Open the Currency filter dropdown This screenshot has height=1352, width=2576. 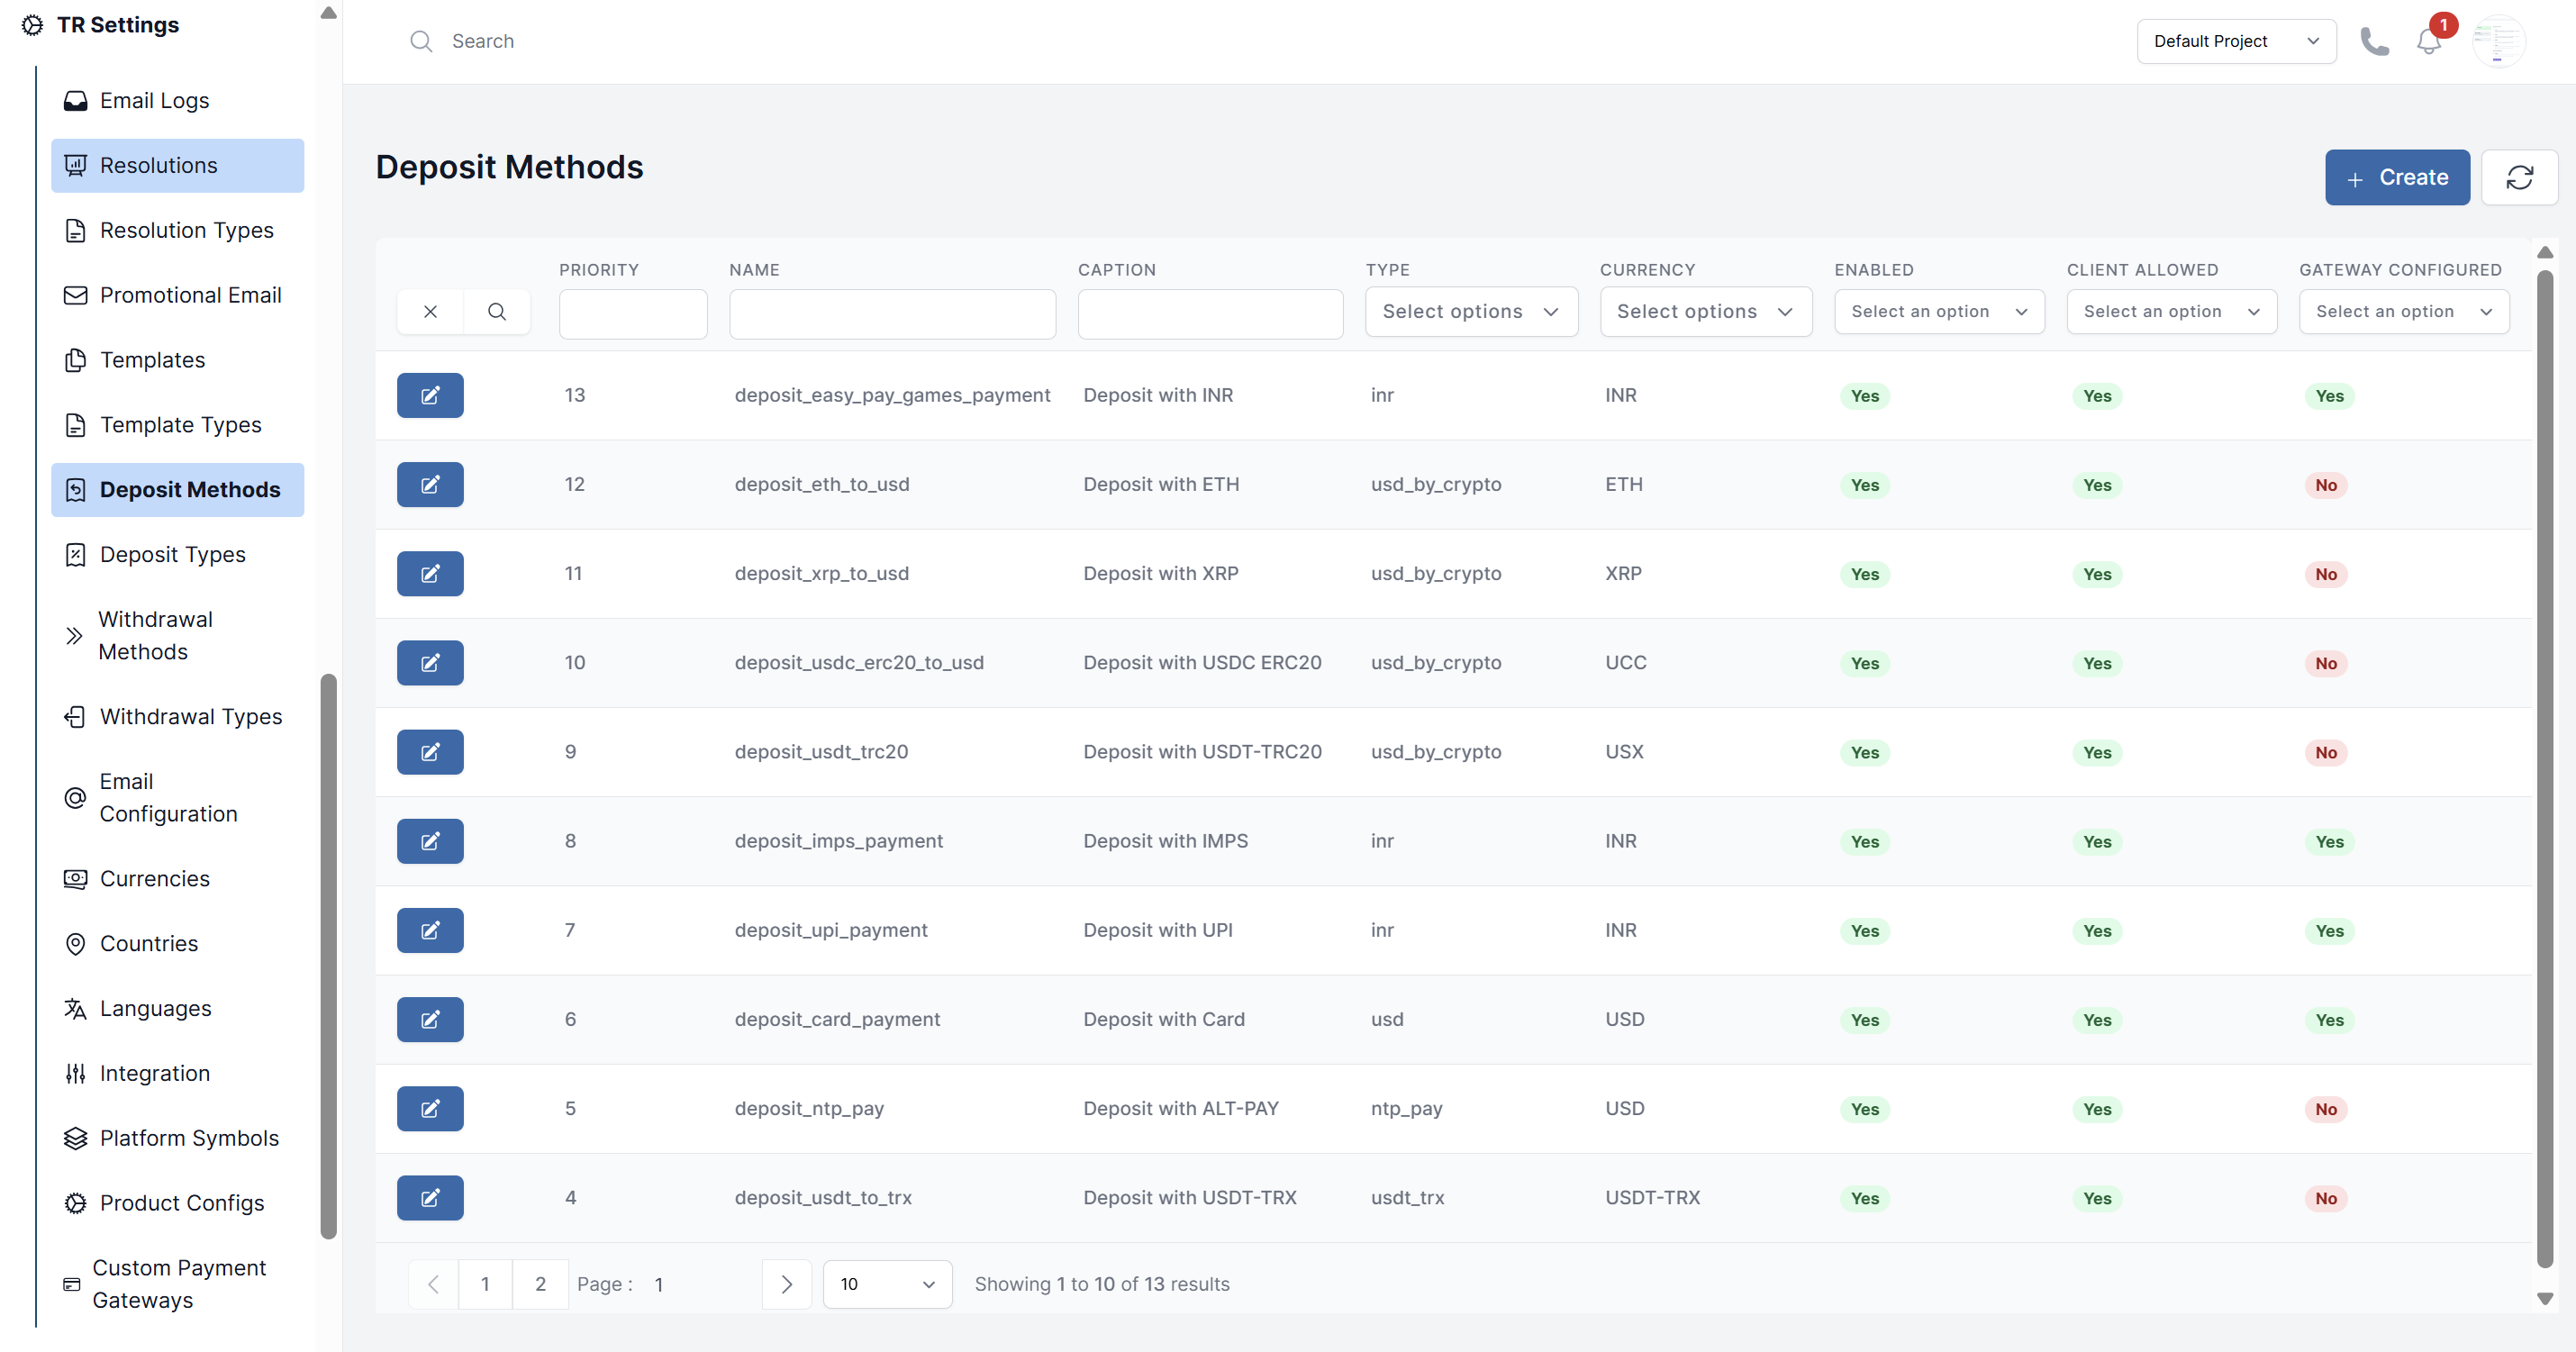pos(1706,311)
